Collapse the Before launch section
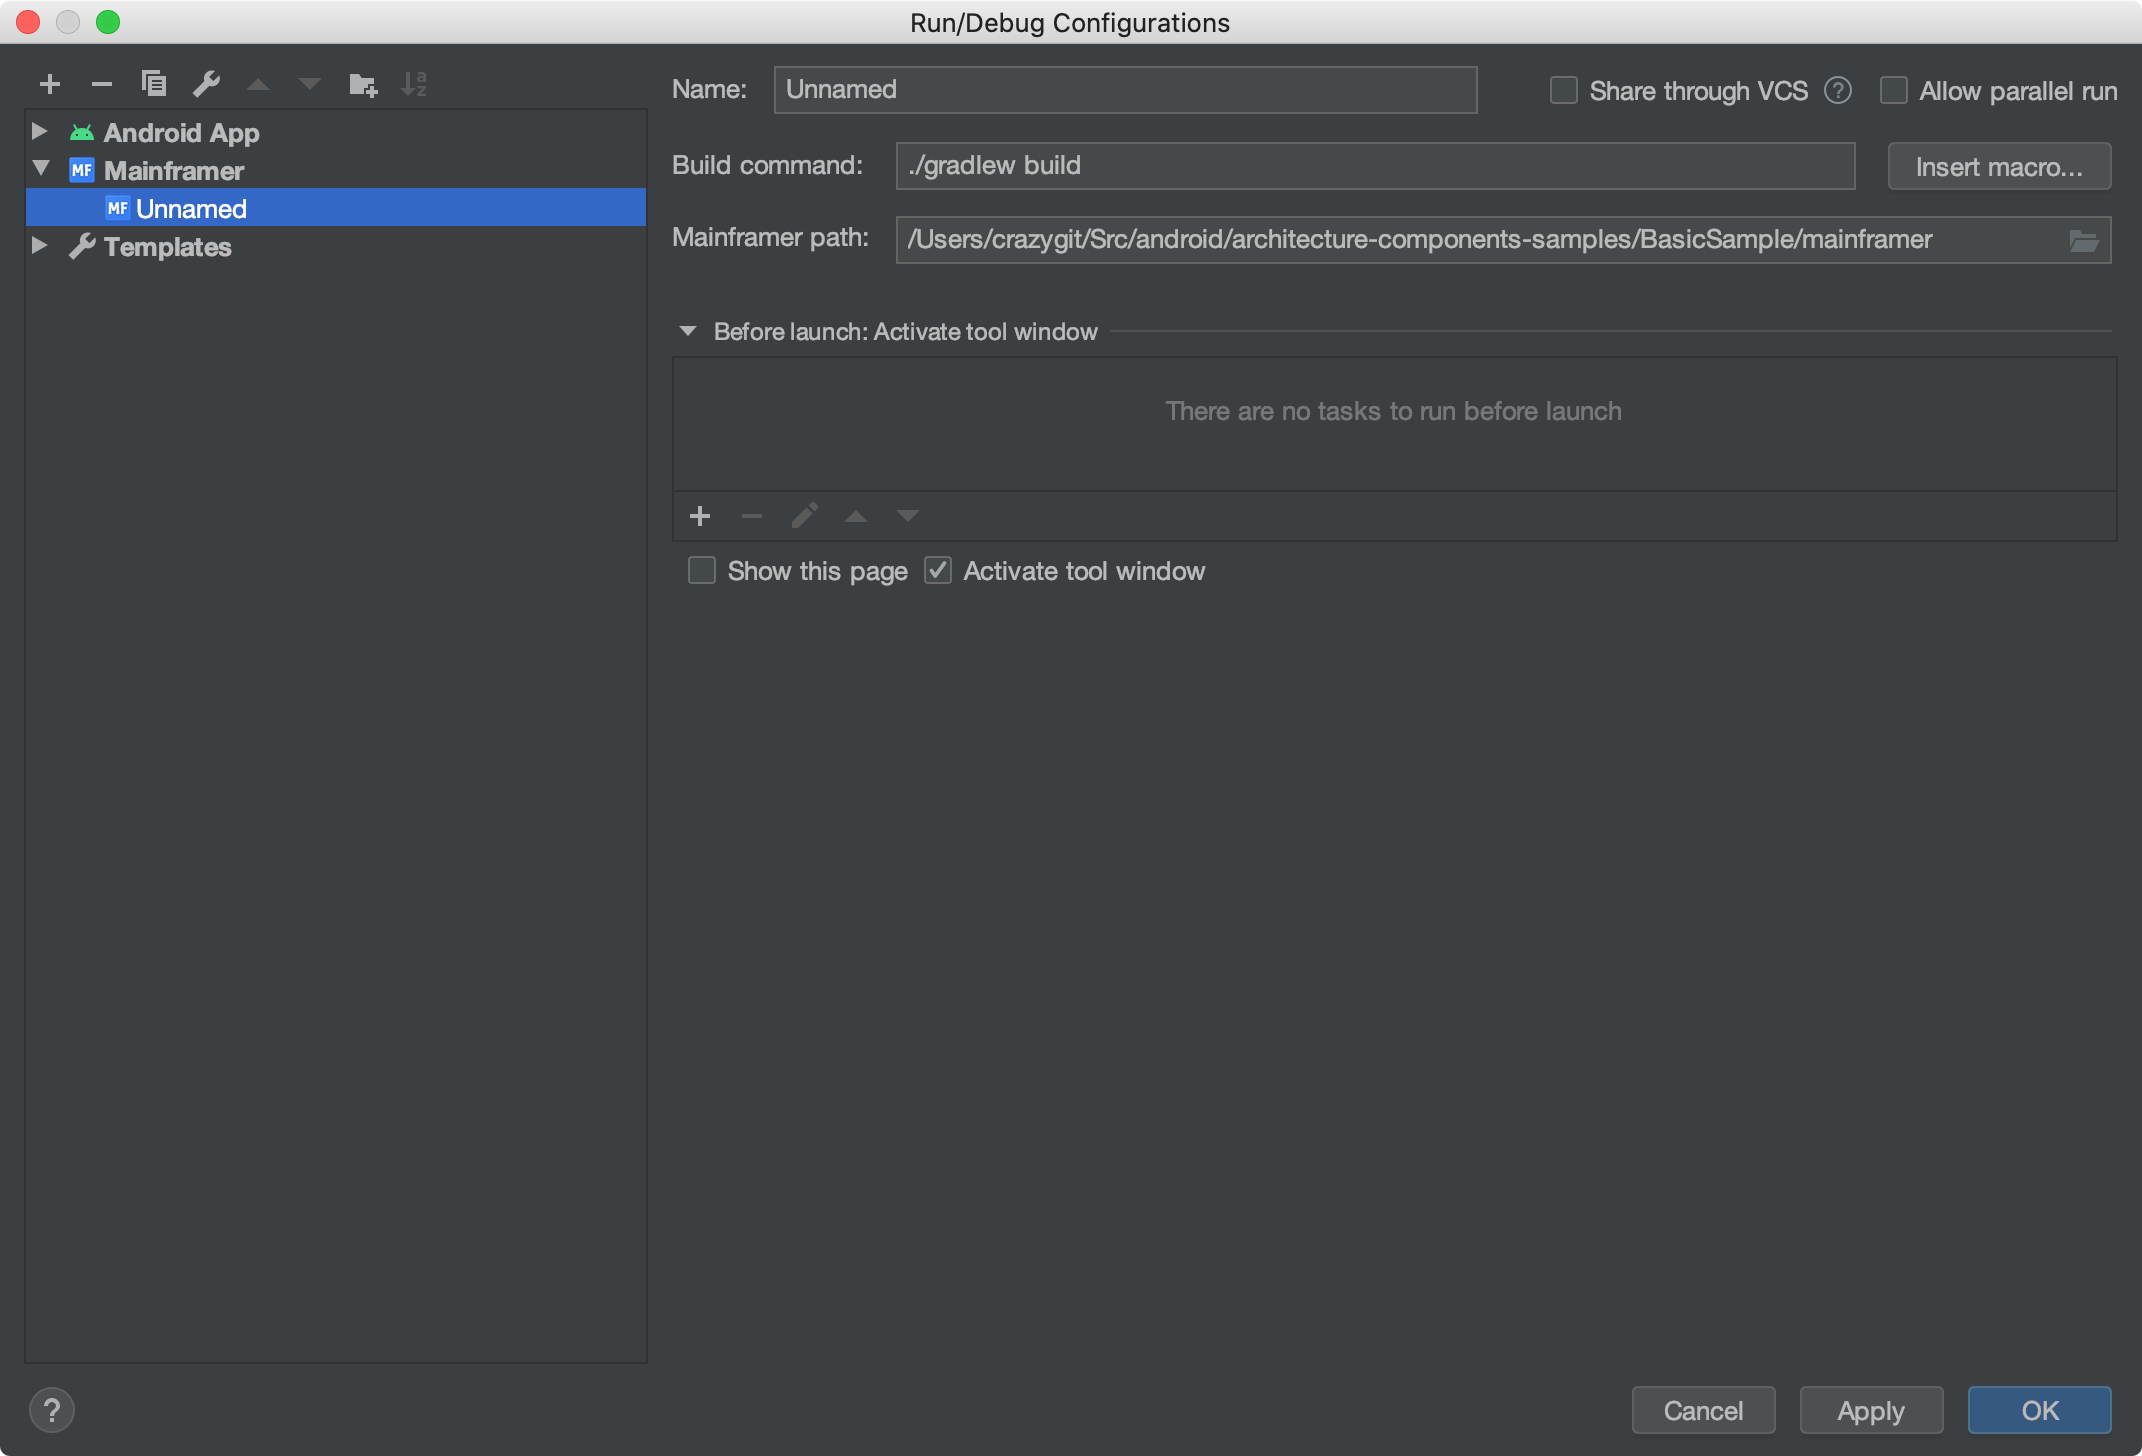This screenshot has height=1456, width=2142. point(688,332)
